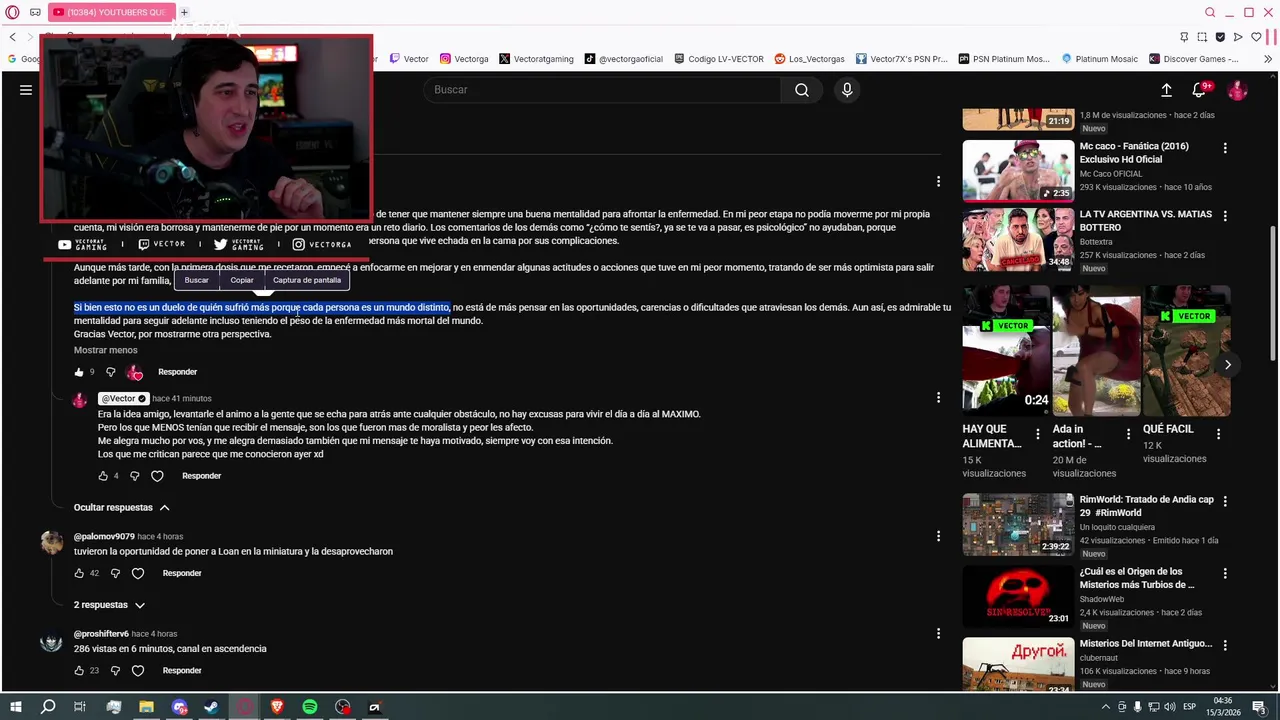Open the @palomov9079 commenter profile
1280x720 pixels.
coord(104,536)
